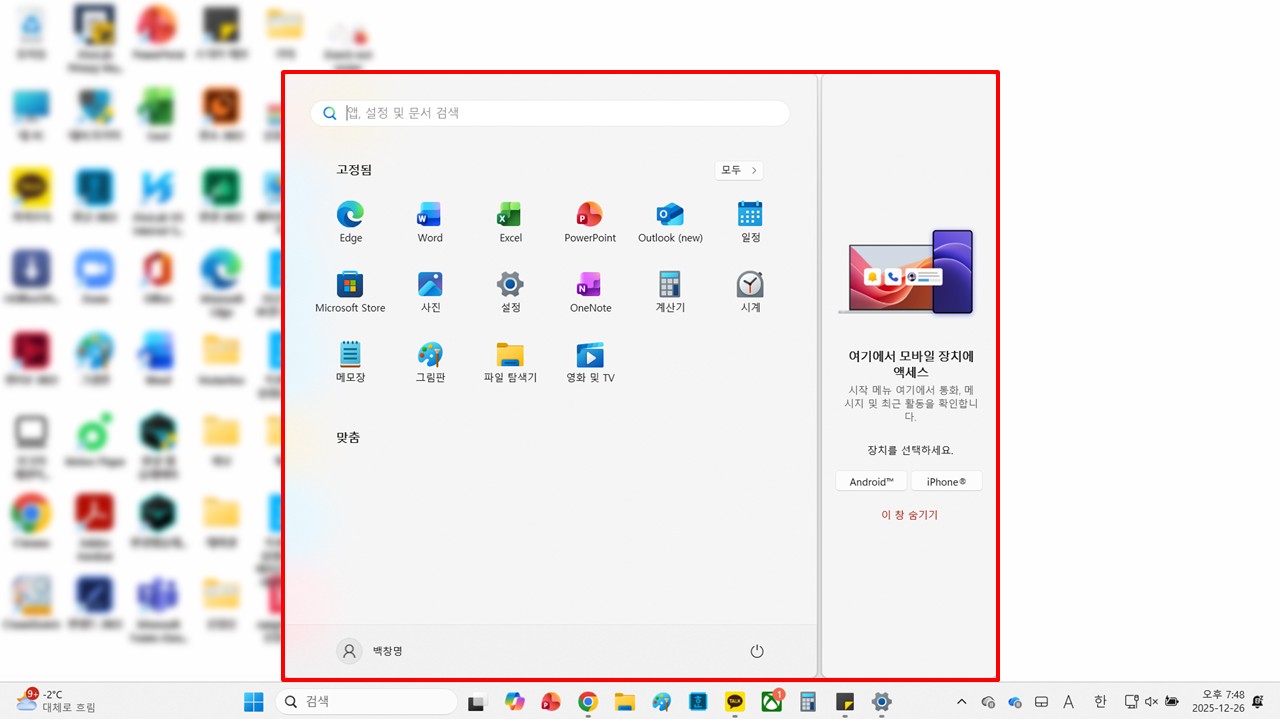
Task: Launch PowerPoint from the Start menu pinned apps
Action: (x=590, y=222)
